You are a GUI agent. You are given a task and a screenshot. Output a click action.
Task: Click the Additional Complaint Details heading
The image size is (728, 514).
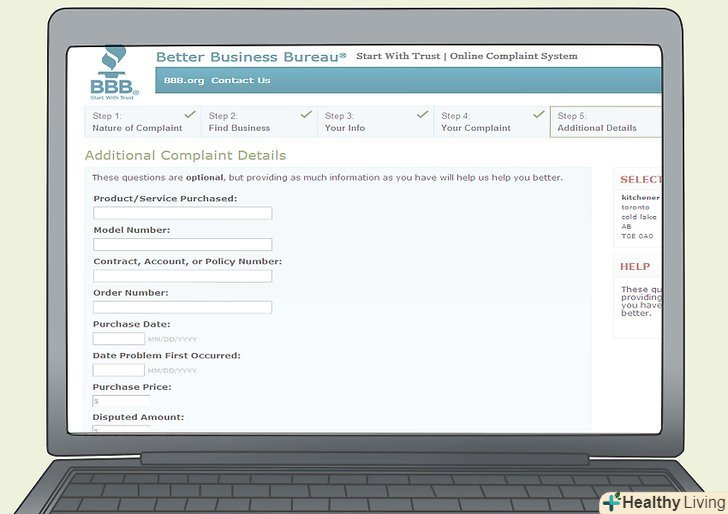coord(185,155)
